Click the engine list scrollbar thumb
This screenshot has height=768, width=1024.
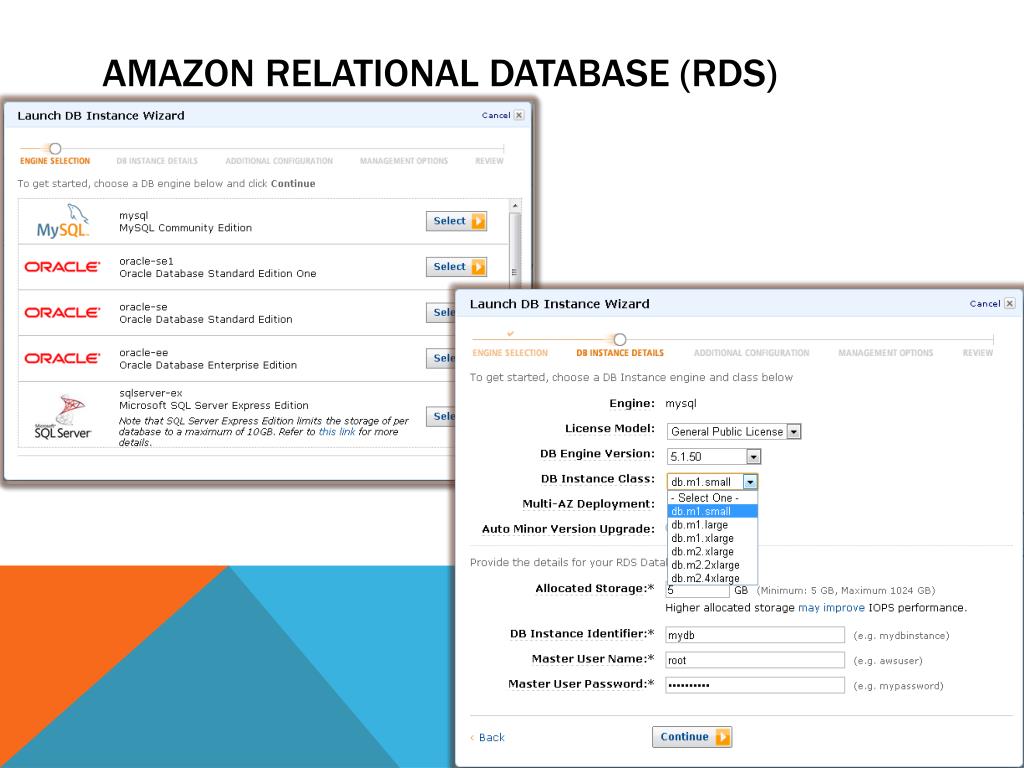coord(515,248)
